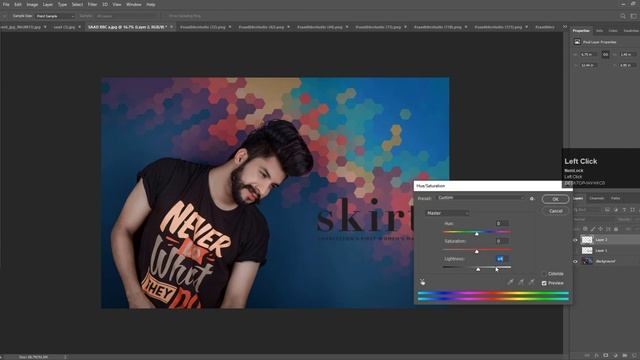640x360 pixels.
Task: Open the layer blend mode dropdown
Action: [594, 219]
